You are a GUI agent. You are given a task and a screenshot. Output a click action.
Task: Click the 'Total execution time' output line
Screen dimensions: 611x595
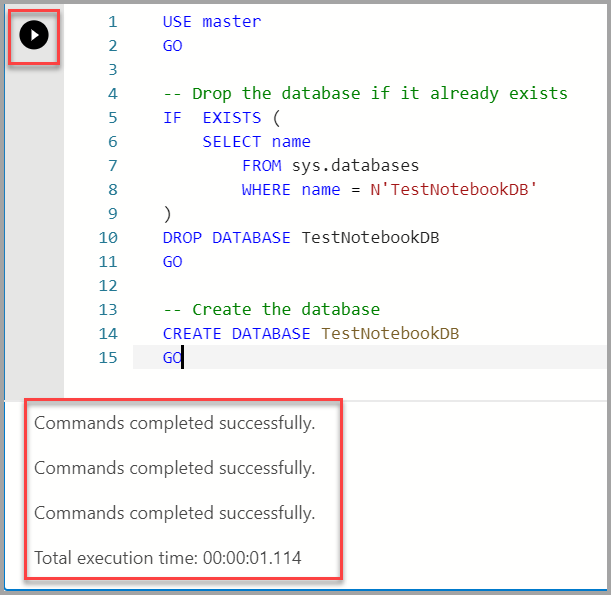click(x=167, y=558)
